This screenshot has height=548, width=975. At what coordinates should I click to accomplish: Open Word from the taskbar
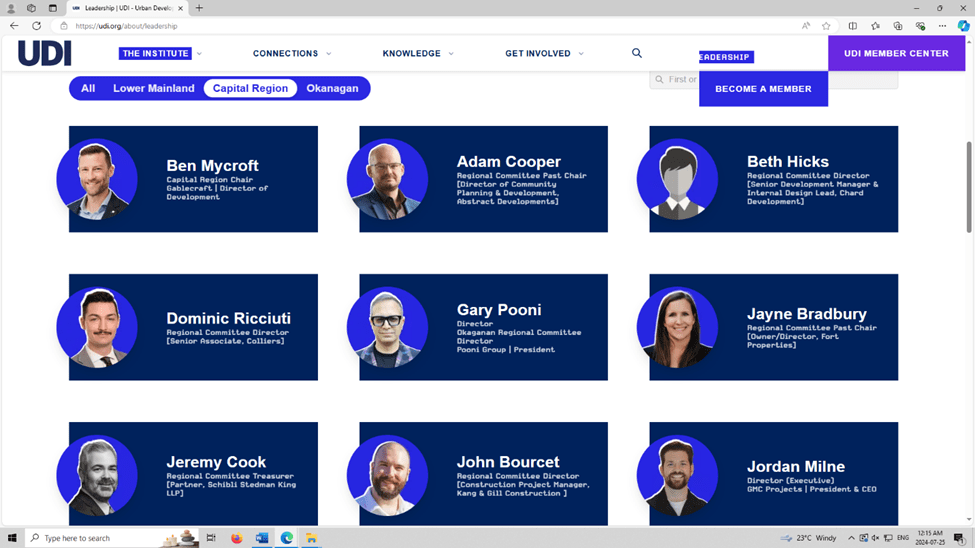tap(262, 538)
